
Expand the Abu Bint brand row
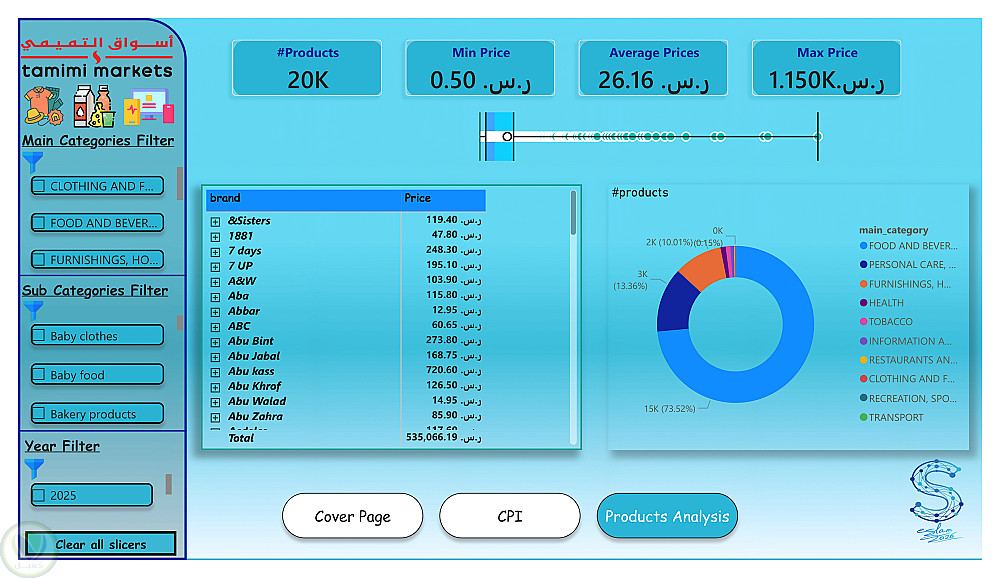tap(216, 342)
